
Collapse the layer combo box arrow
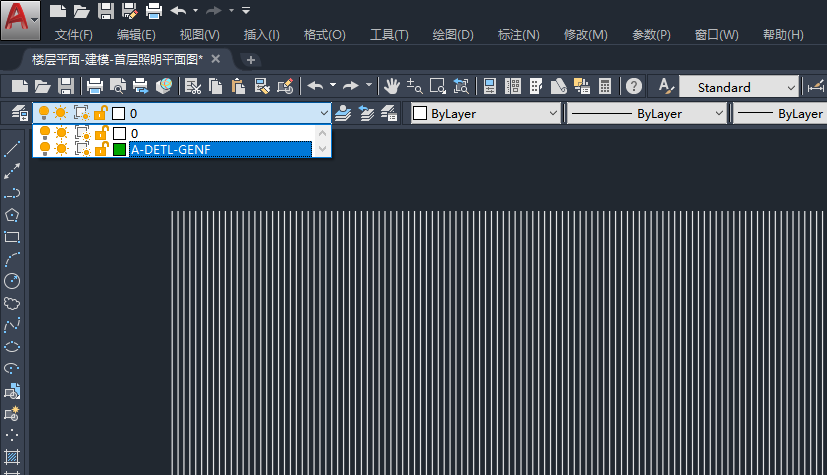tap(324, 113)
